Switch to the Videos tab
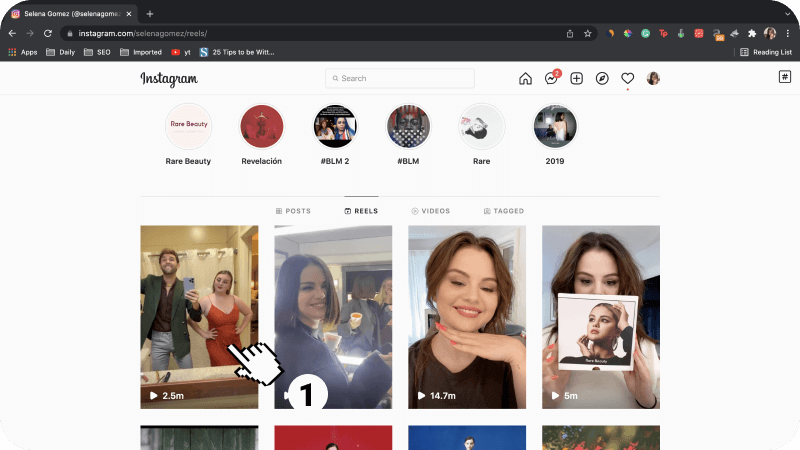The width and height of the screenshot is (800, 450). 430,211
